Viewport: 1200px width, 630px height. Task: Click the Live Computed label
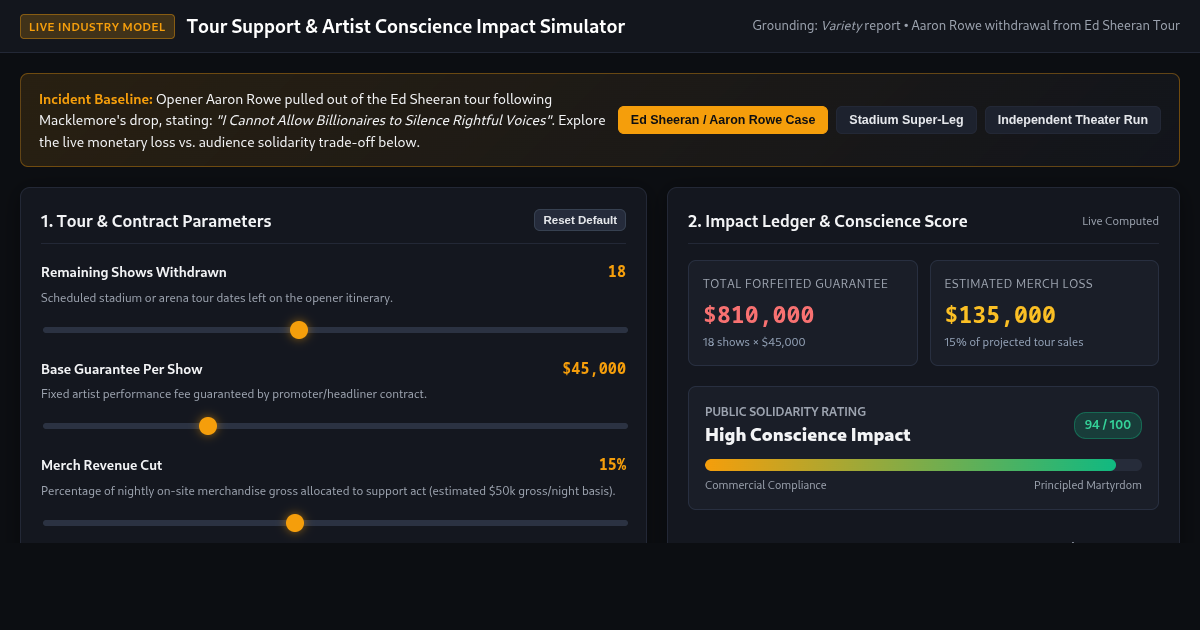pyautogui.click(x=1120, y=221)
